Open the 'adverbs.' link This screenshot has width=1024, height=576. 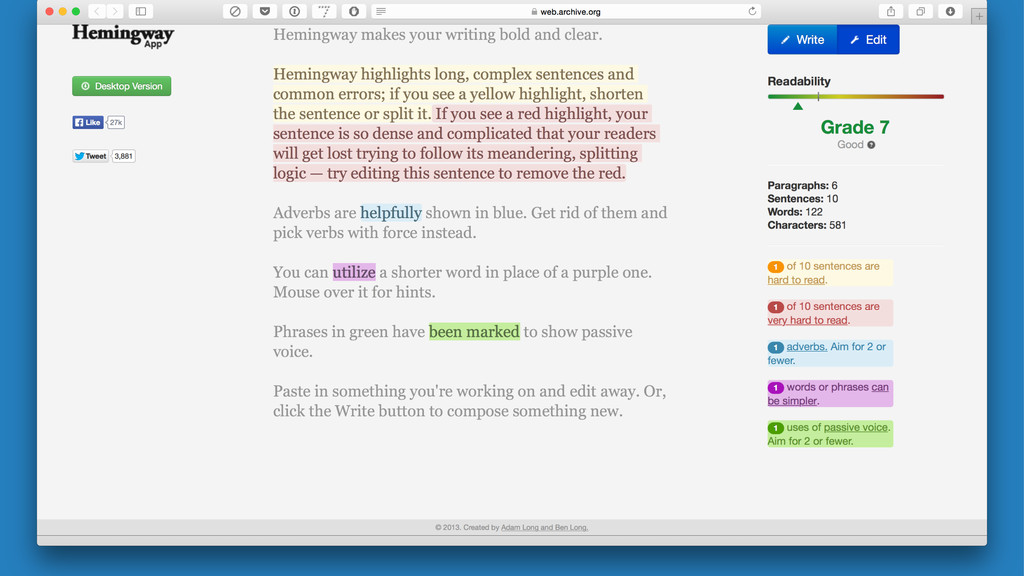(807, 347)
